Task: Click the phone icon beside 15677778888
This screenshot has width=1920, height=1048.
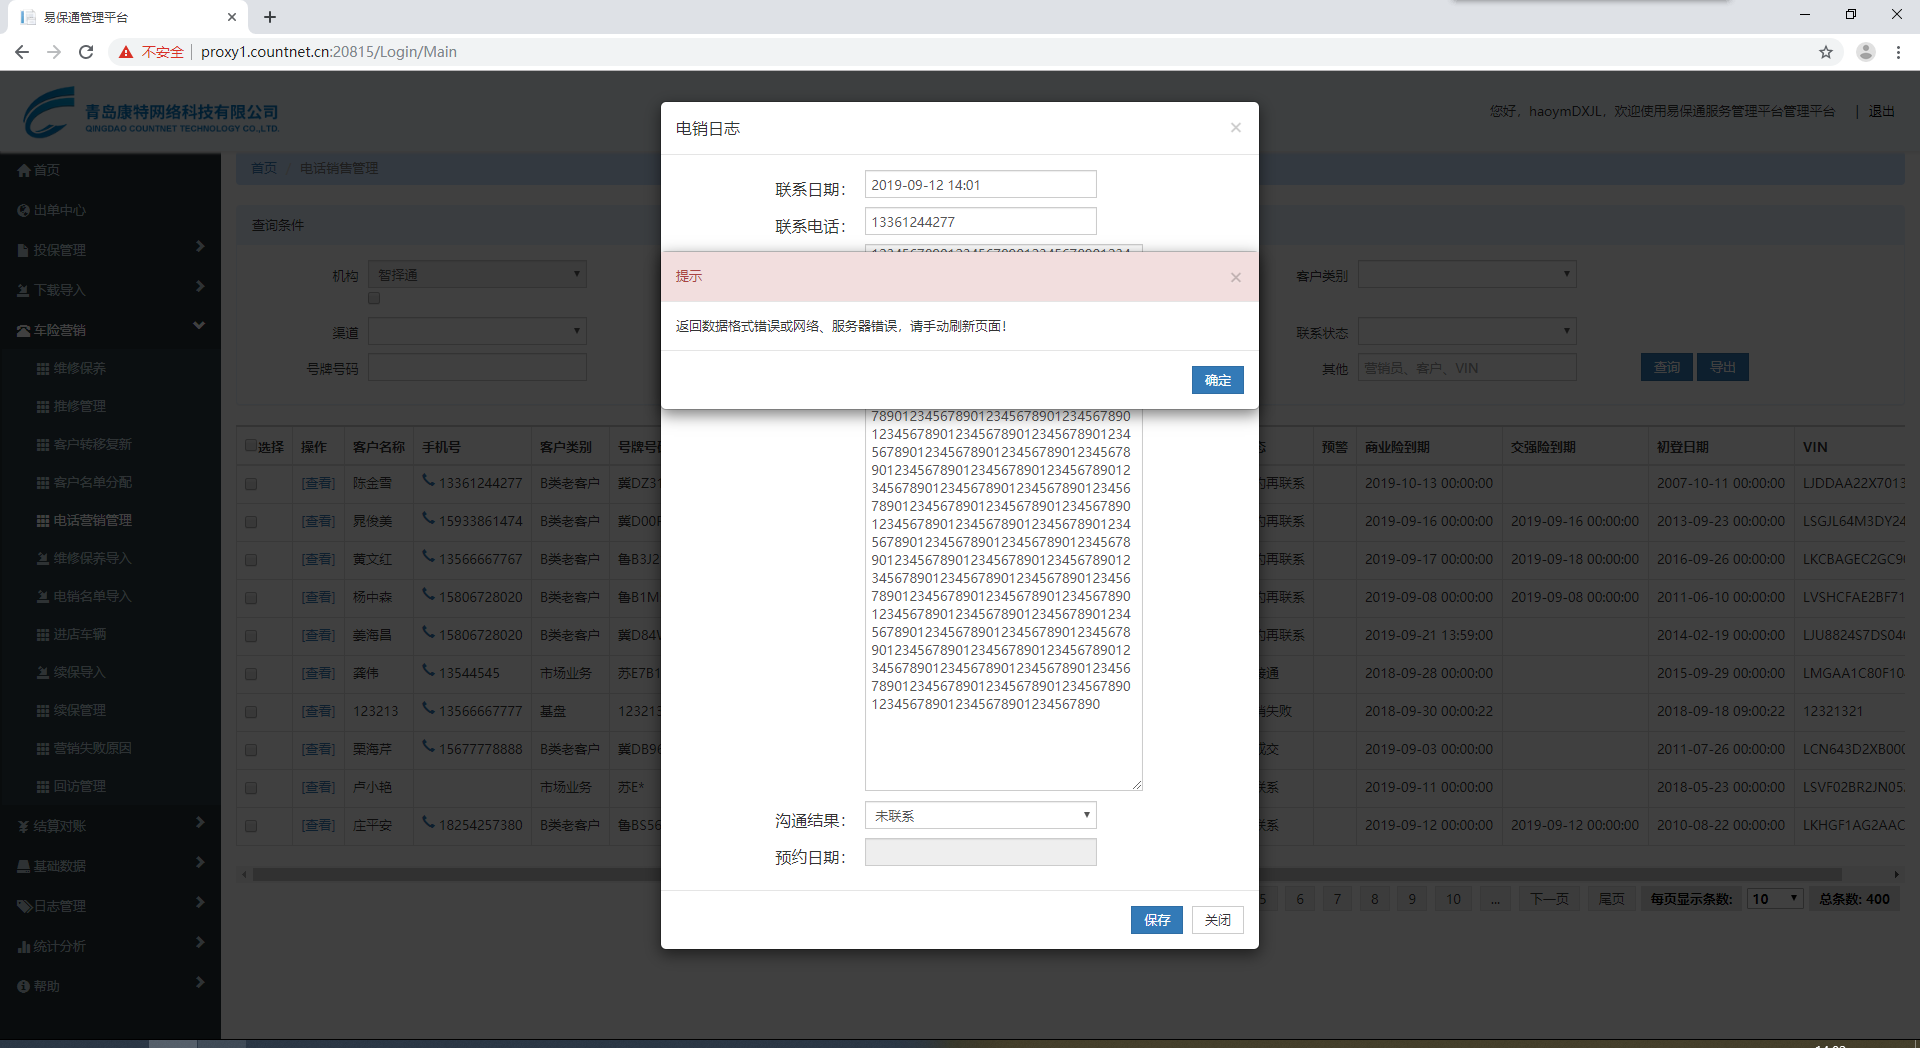Action: coord(428,747)
